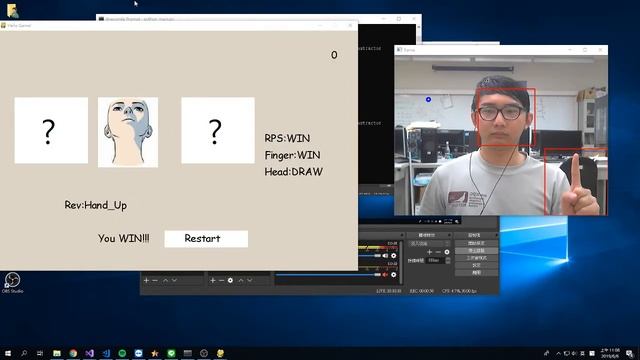Mute the upper OBS mixer channel speaker
This screenshot has height=360, width=640.
tap(385, 256)
